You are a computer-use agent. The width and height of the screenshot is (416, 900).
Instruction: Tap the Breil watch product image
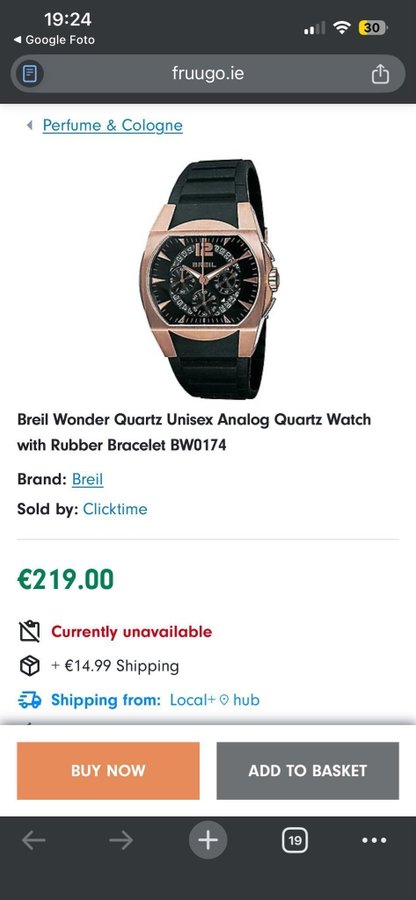pos(209,279)
